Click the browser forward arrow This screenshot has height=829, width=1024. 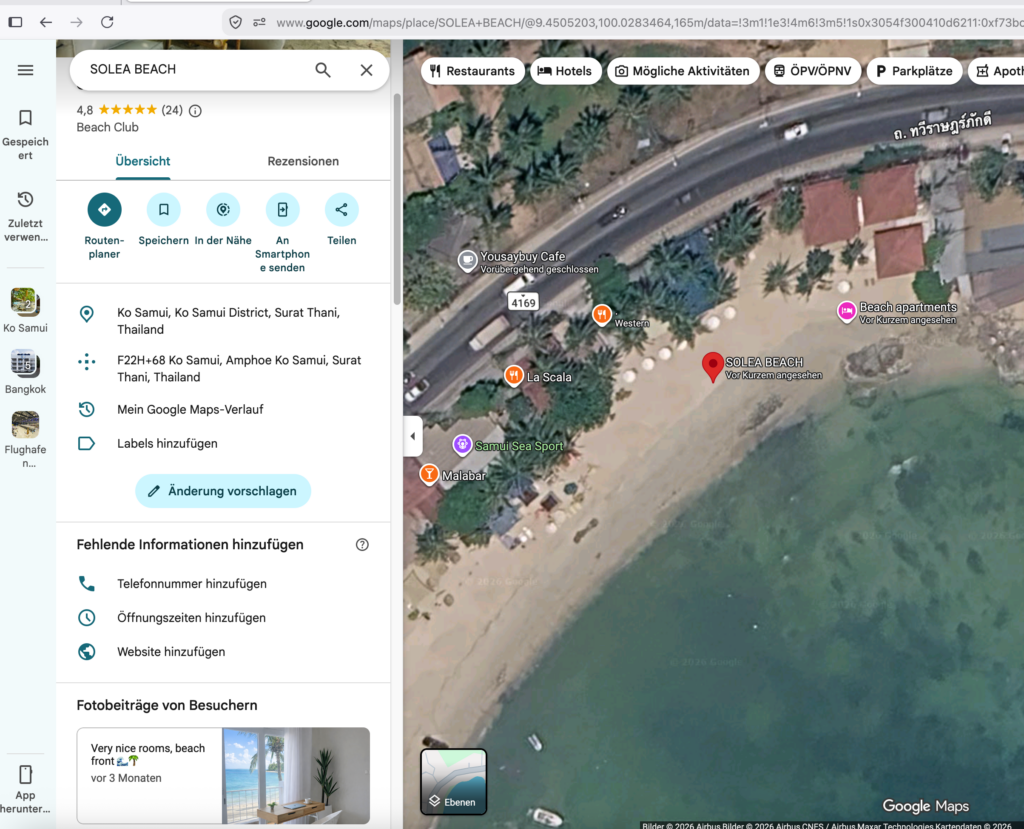point(76,22)
